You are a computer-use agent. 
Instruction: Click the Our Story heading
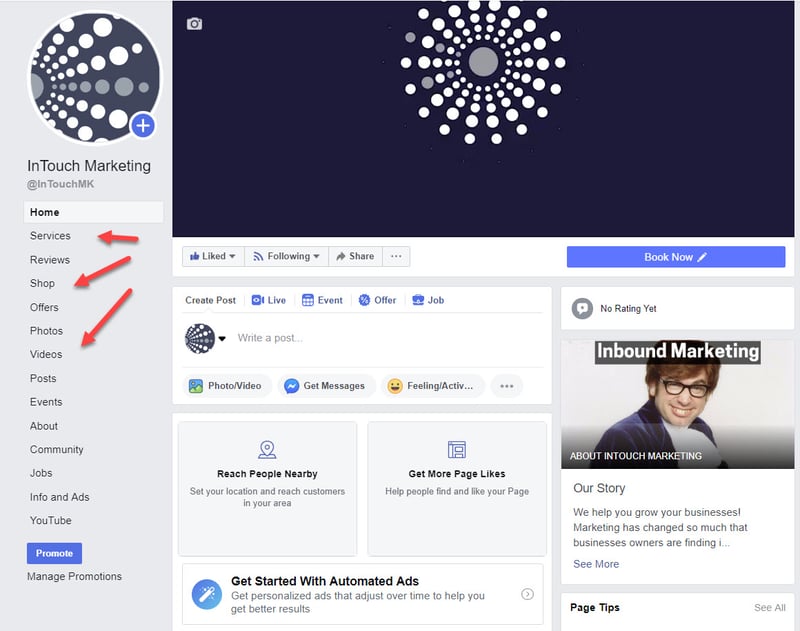pos(599,488)
